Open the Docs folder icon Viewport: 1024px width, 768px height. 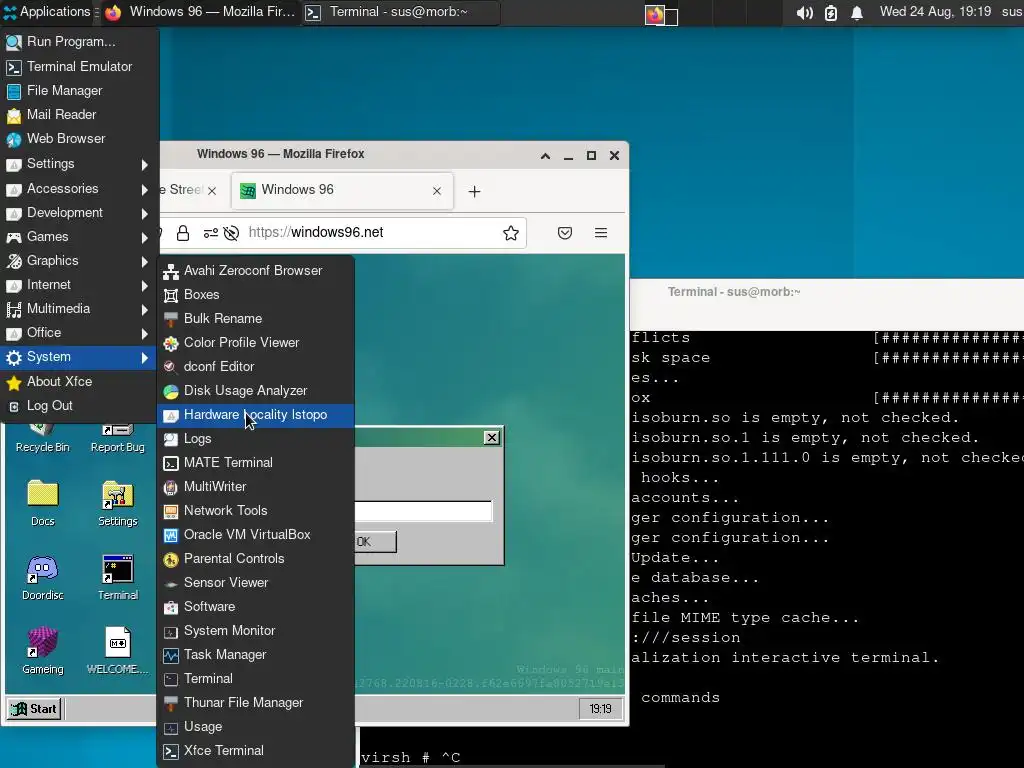[x=42, y=503]
